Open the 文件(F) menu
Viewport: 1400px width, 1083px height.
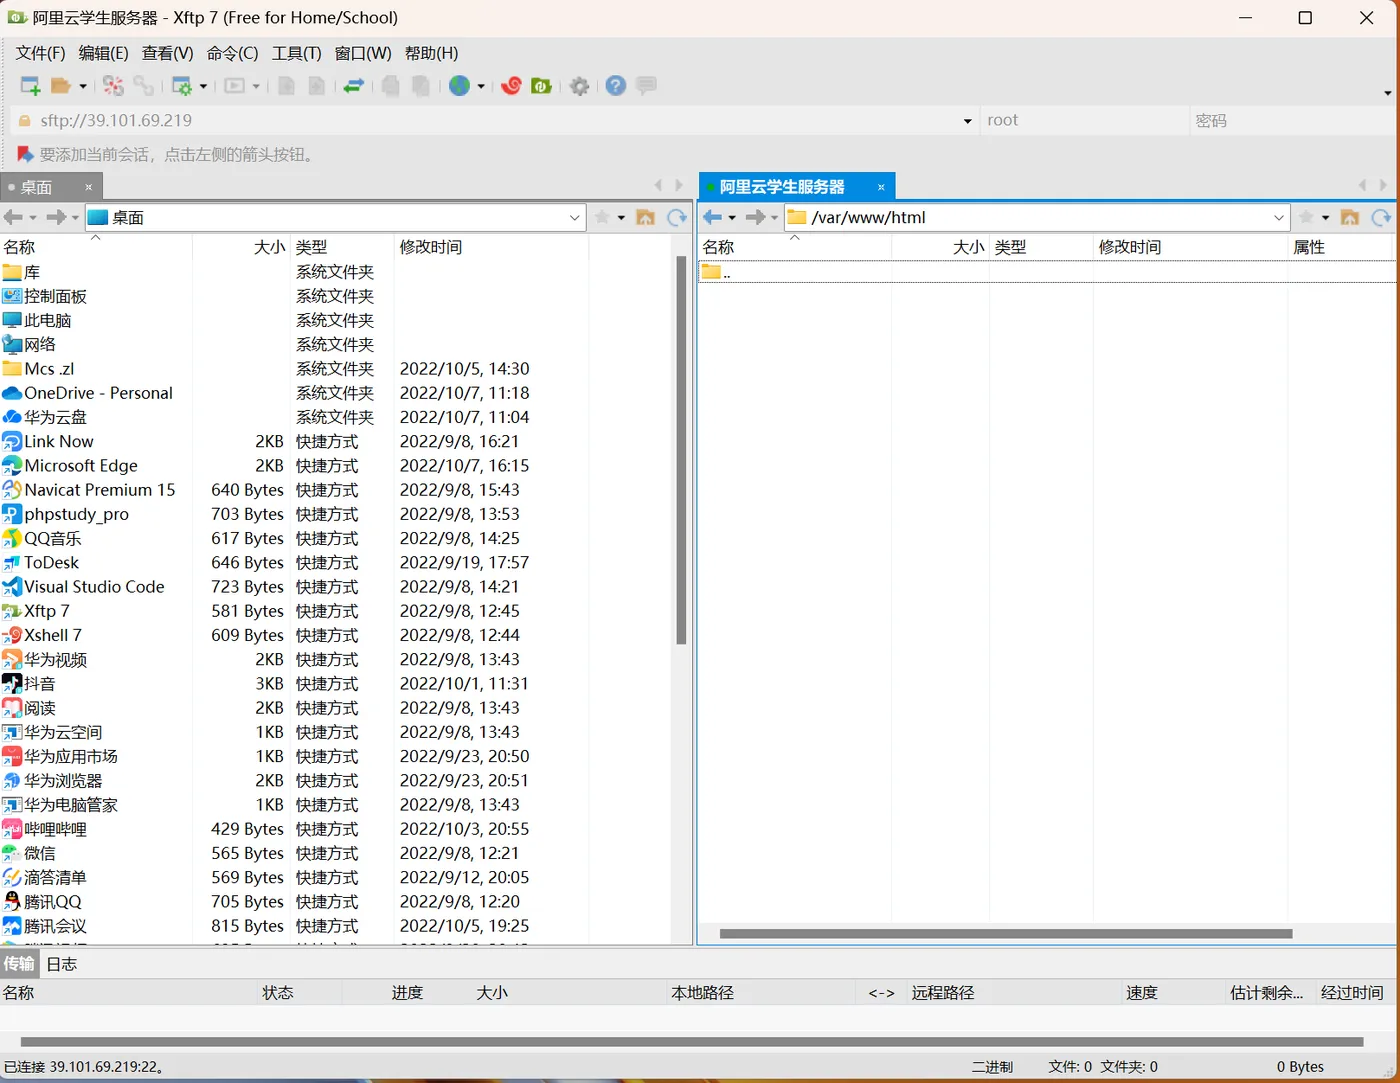click(x=40, y=53)
